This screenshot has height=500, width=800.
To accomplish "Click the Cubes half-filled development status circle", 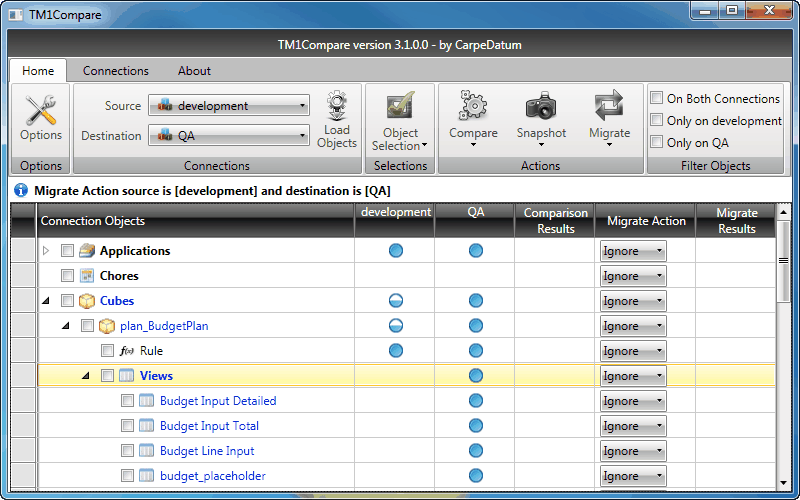I will tap(395, 301).
